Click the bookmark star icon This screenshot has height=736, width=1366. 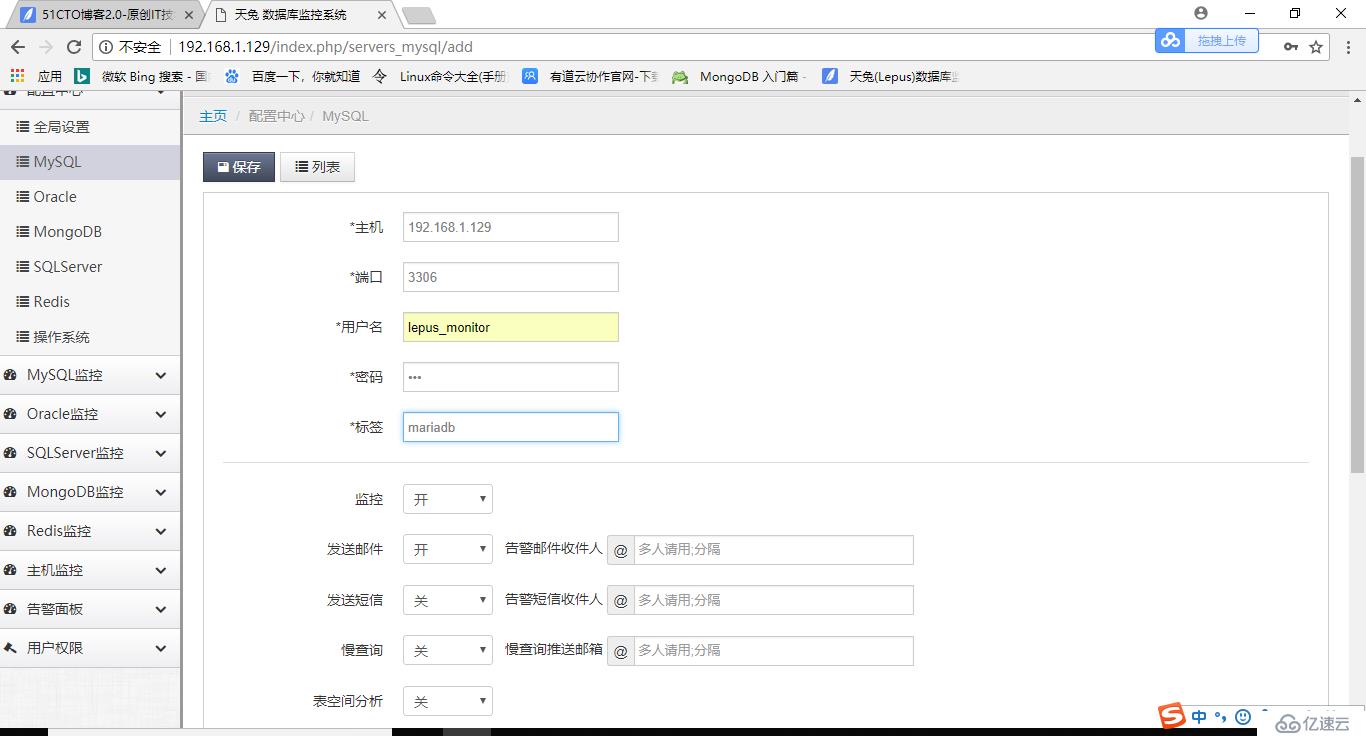[1316, 47]
